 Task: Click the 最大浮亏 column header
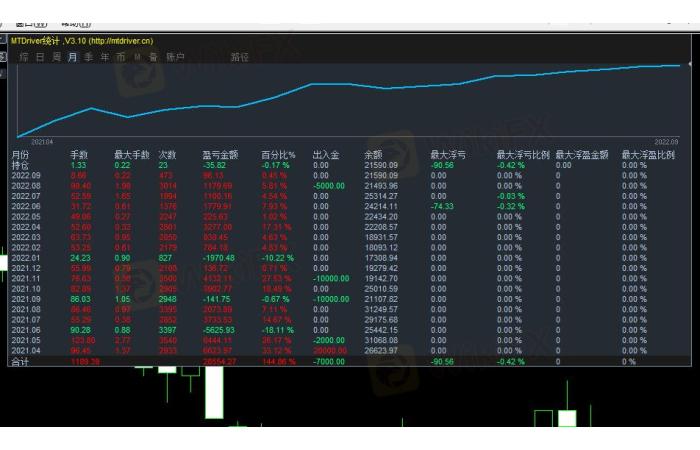(447, 155)
